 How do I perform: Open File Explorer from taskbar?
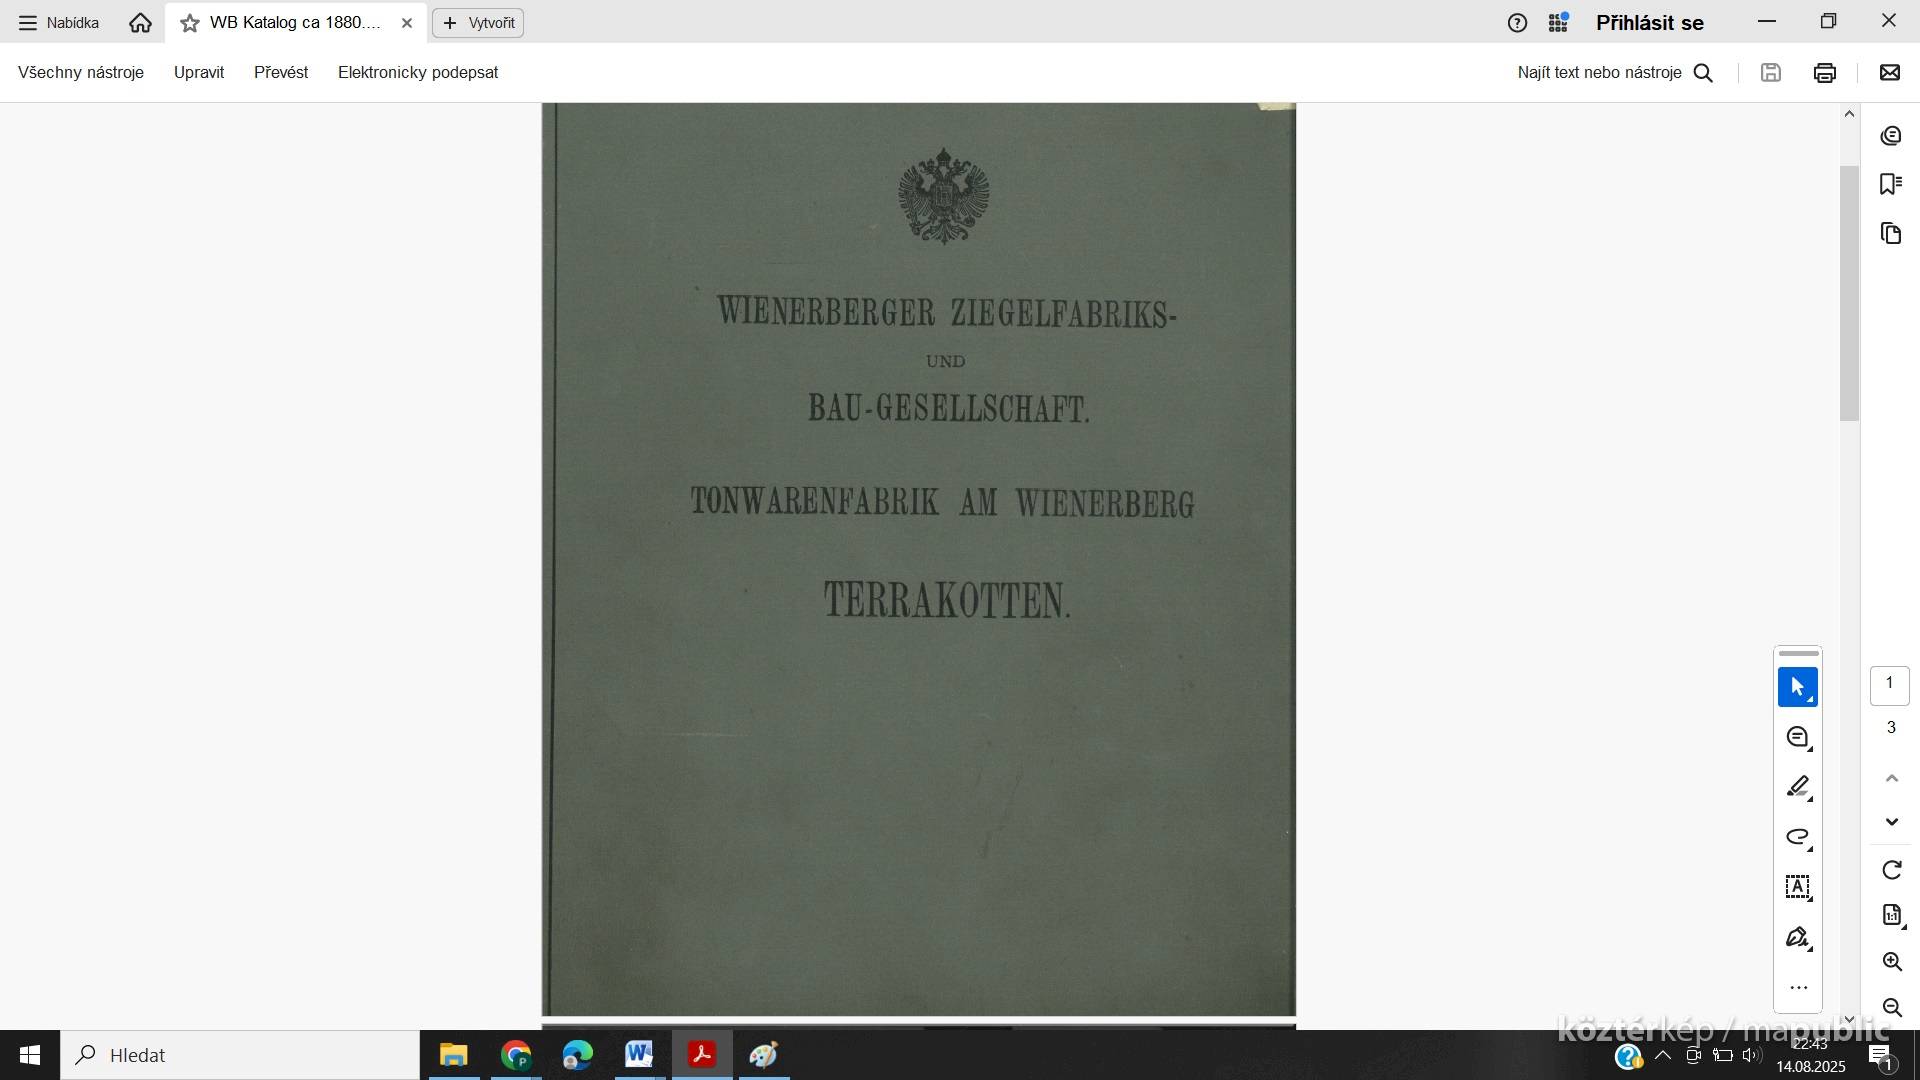[x=454, y=1055]
